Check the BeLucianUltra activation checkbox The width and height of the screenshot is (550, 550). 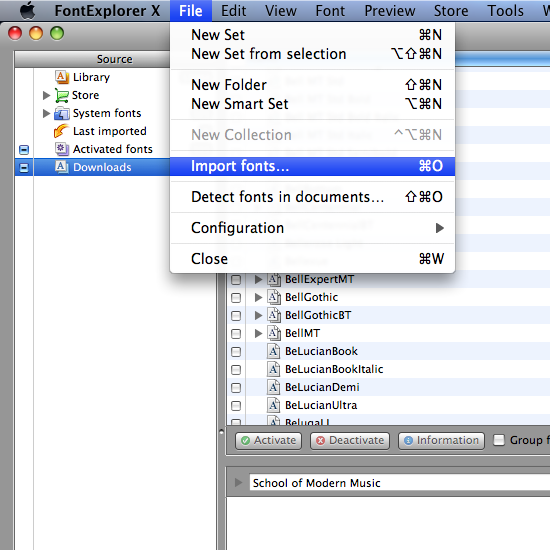tap(236, 405)
